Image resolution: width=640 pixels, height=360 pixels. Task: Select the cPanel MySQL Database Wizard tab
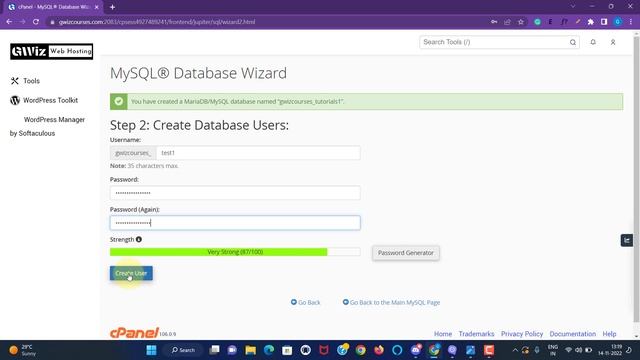click(x=53, y=7)
